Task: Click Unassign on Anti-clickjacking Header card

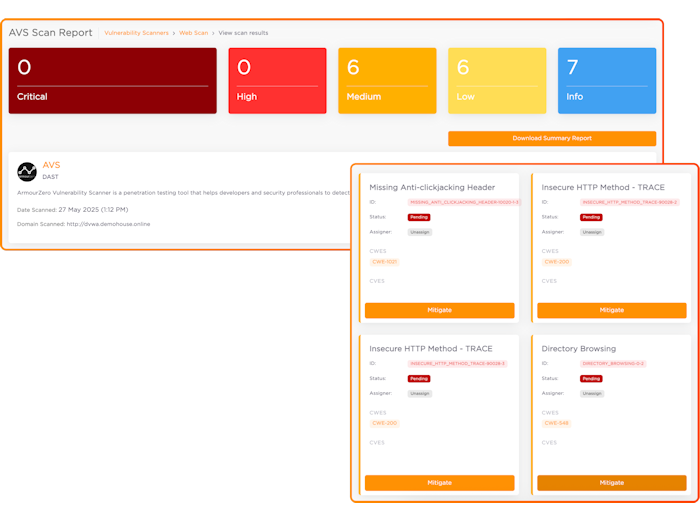Action: [x=420, y=232]
